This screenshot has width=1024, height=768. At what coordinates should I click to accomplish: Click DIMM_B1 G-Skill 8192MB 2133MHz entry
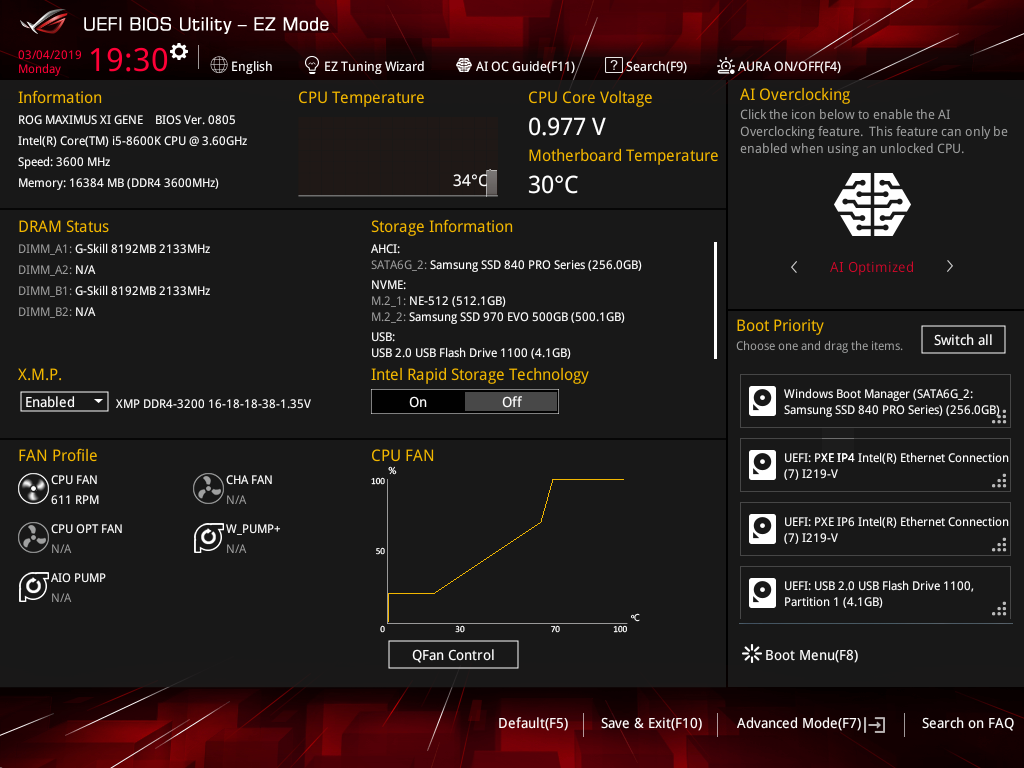tap(114, 291)
